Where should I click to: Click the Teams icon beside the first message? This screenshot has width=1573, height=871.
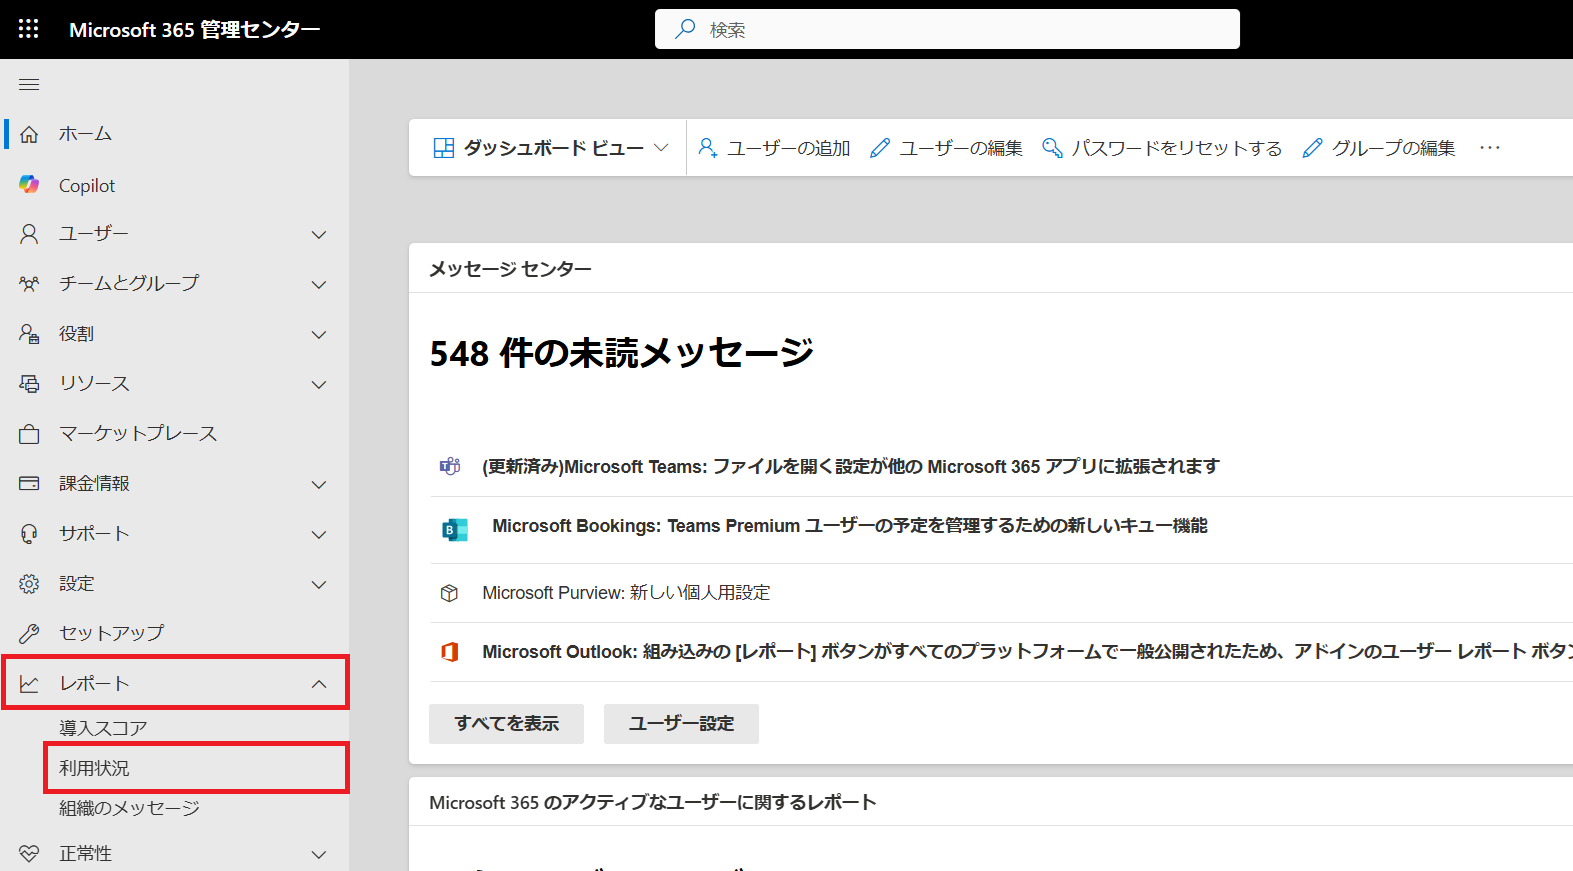tap(450, 466)
